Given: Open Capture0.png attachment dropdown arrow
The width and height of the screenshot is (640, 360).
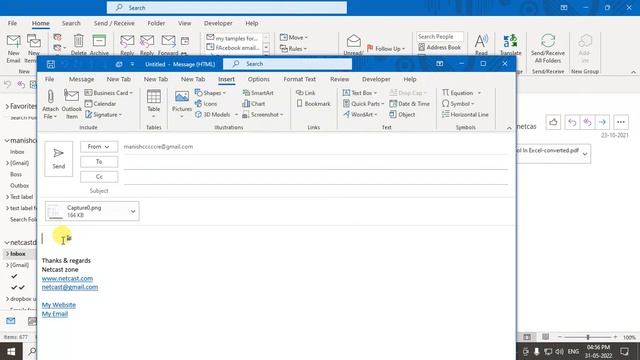Looking at the screenshot, I should (133, 211).
